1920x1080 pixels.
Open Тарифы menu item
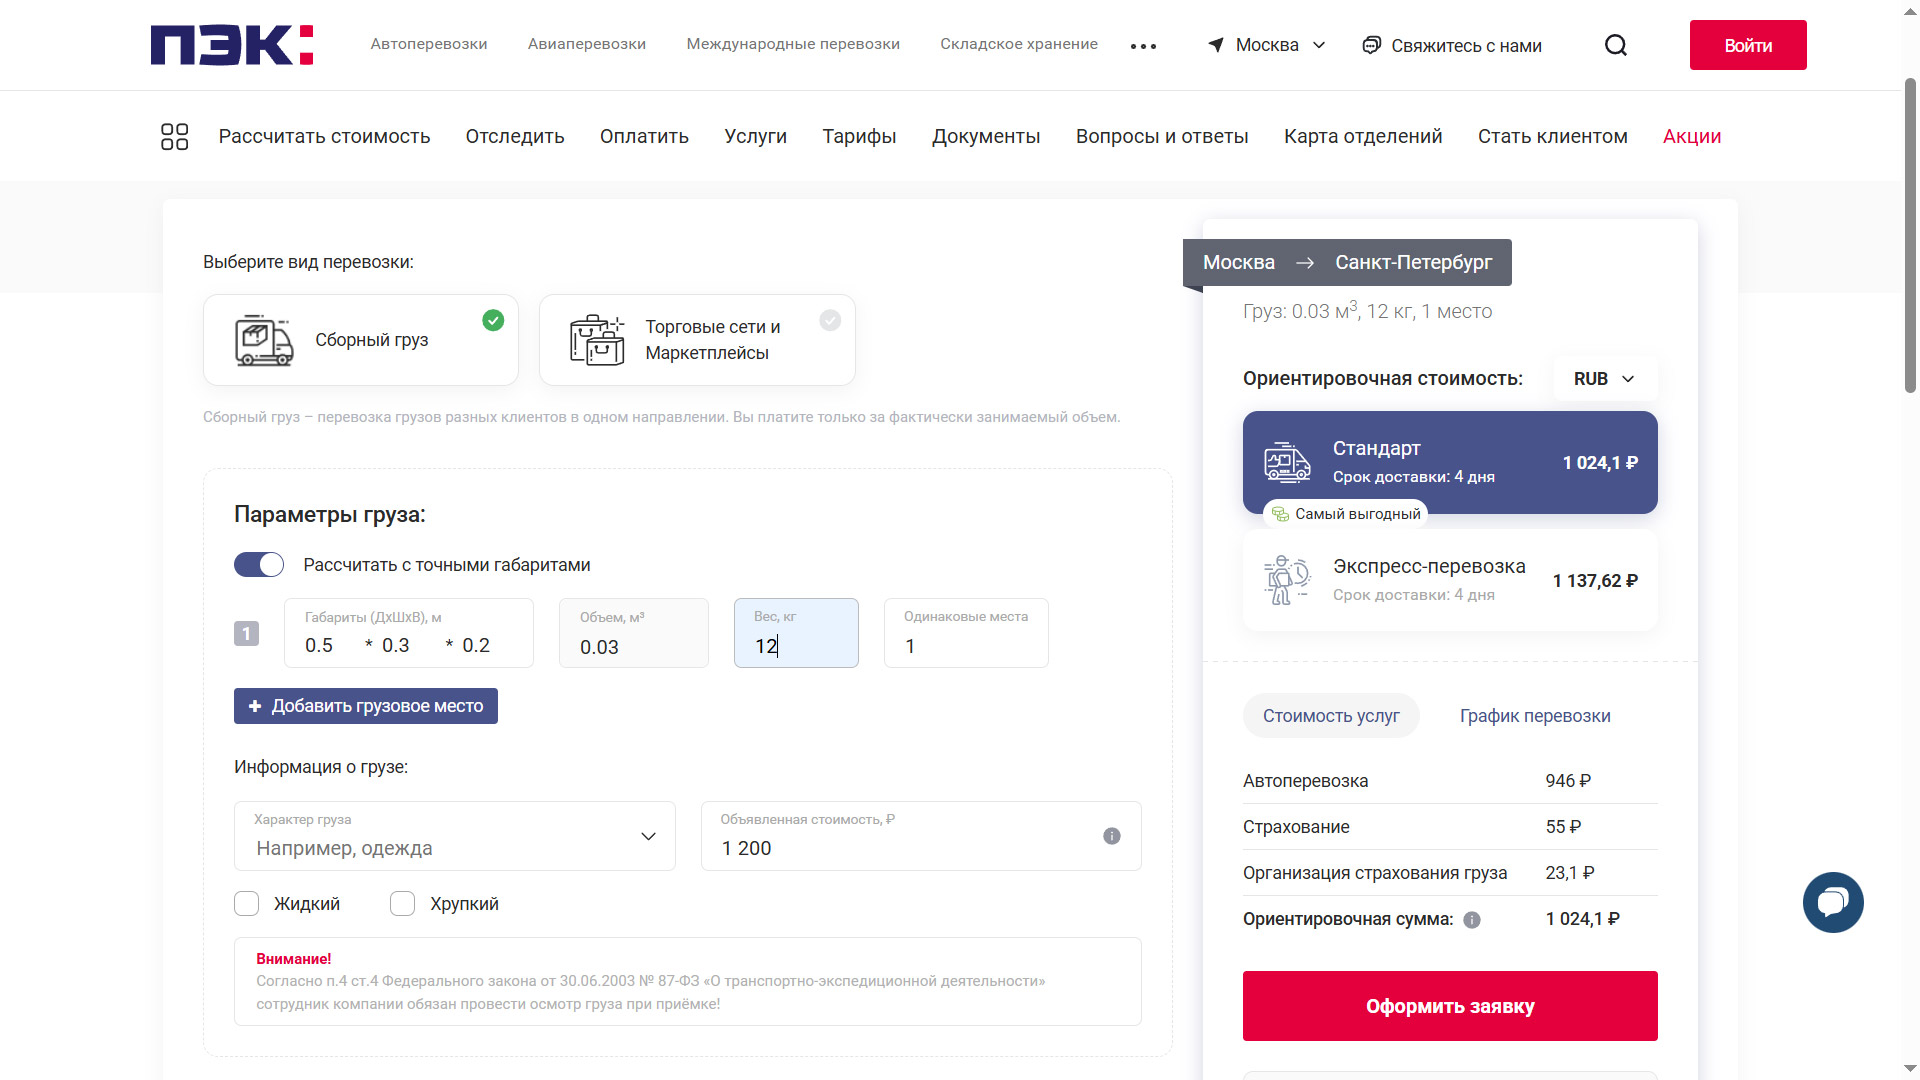(859, 137)
